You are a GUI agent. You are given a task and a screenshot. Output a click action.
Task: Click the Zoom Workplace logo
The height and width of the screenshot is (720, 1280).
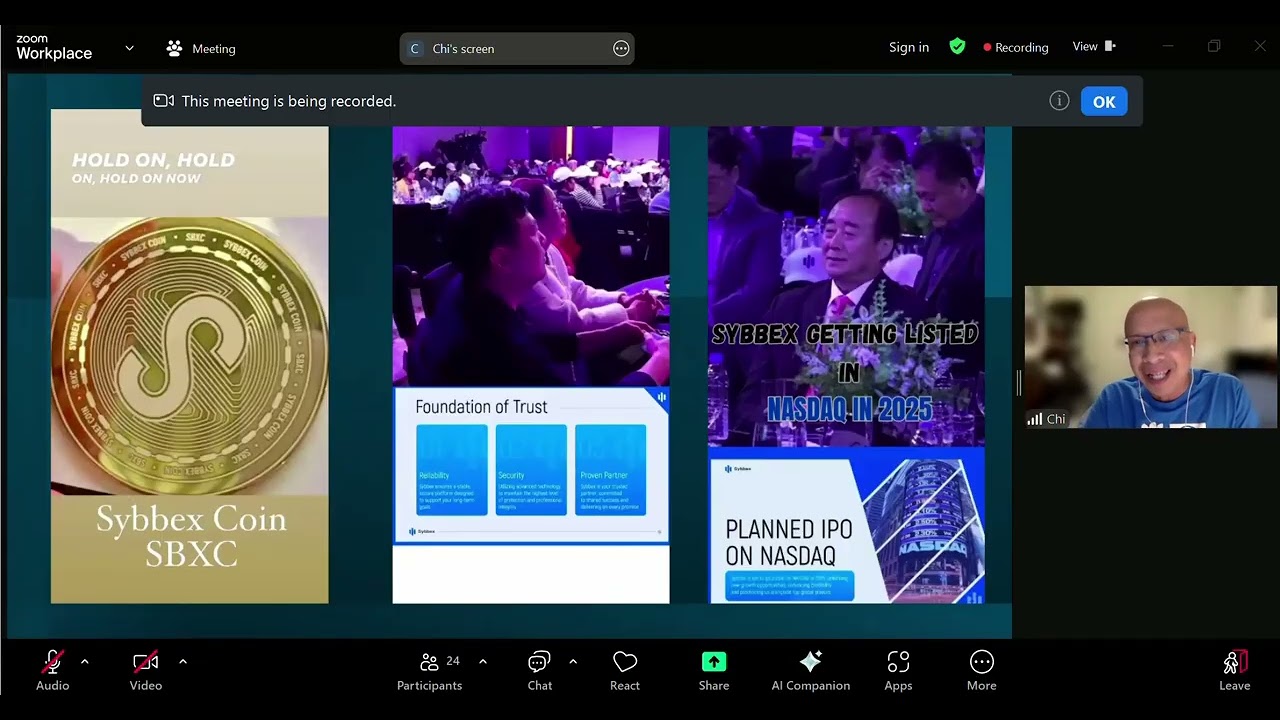(x=54, y=47)
